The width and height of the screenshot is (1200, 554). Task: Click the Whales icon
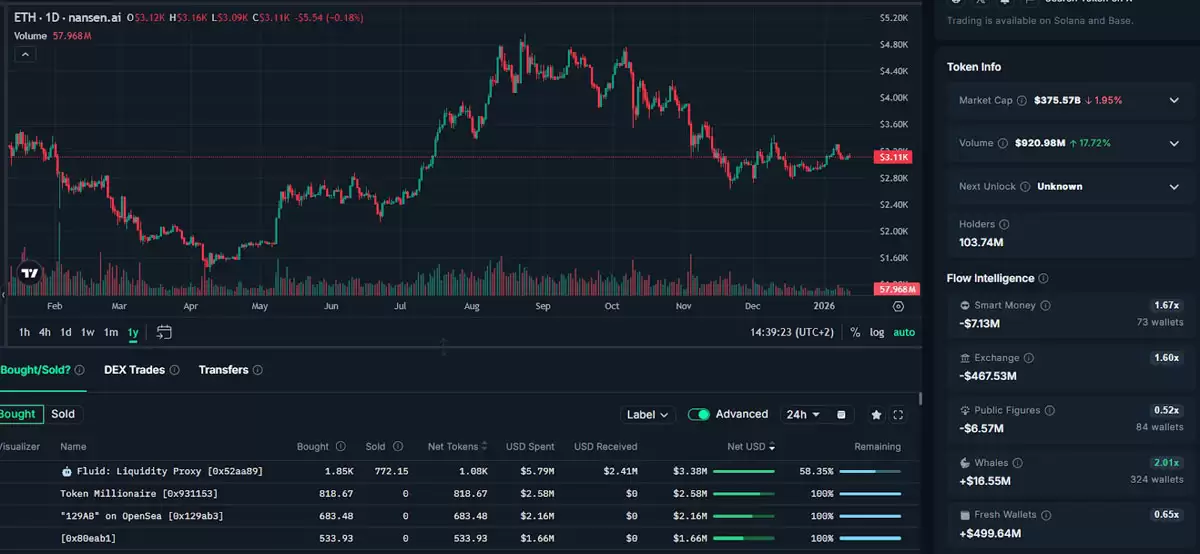(964, 463)
